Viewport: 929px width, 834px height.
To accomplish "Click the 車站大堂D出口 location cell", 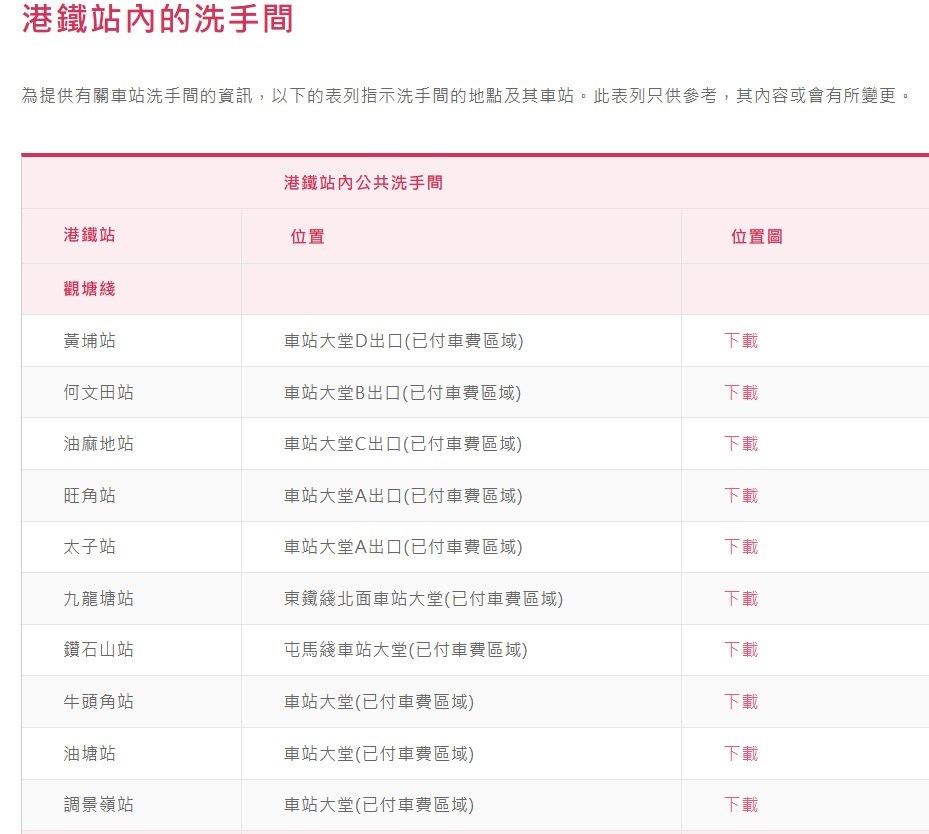I will click(403, 341).
